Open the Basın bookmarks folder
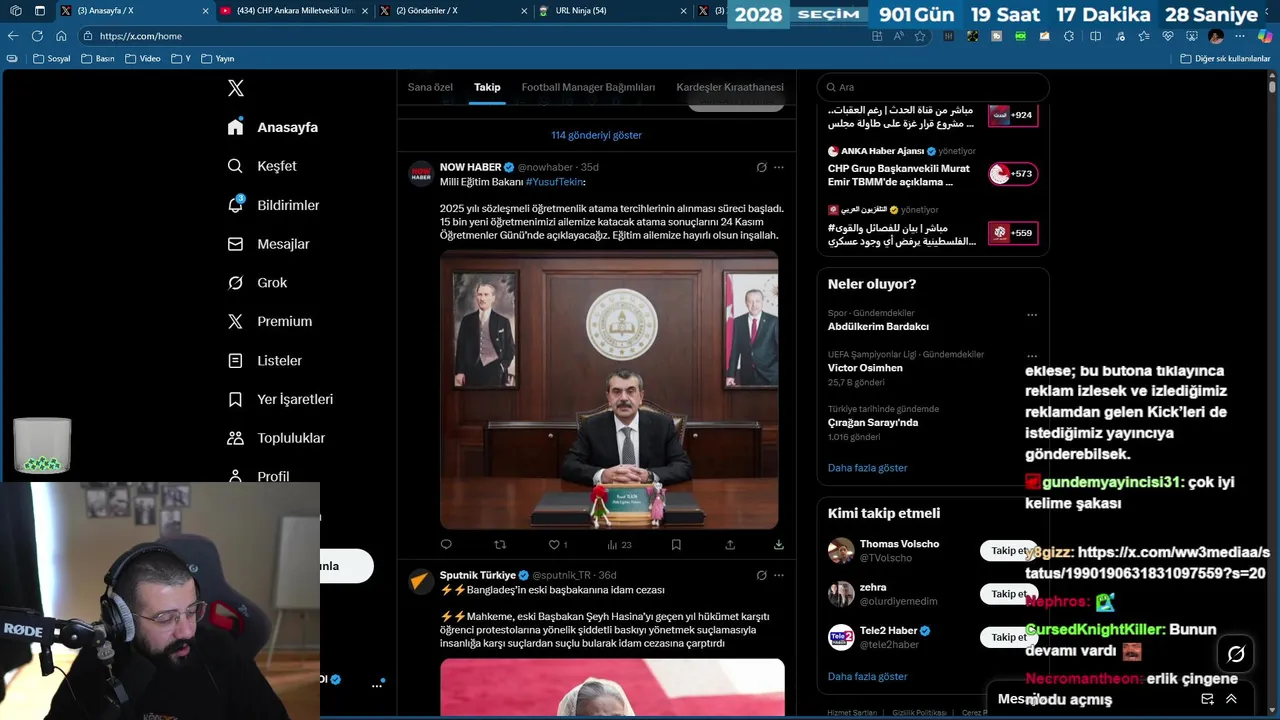The height and width of the screenshot is (720, 1280). click(x=98, y=59)
